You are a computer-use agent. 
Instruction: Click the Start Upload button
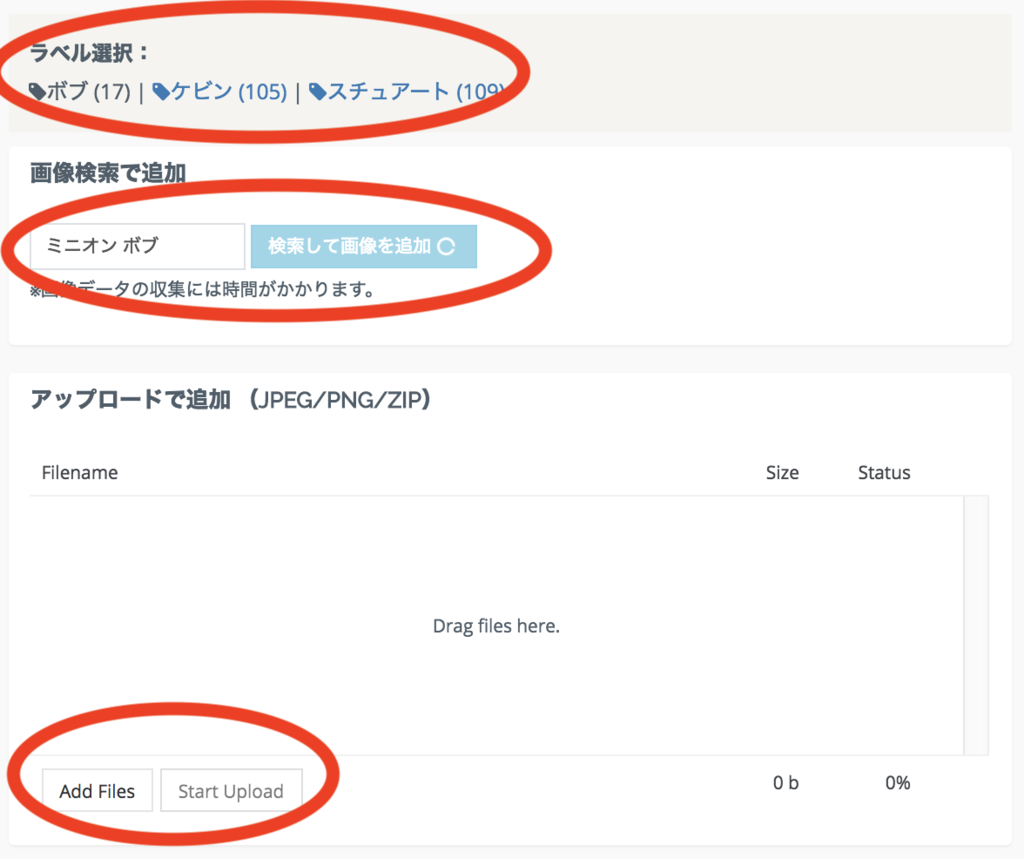(x=231, y=790)
